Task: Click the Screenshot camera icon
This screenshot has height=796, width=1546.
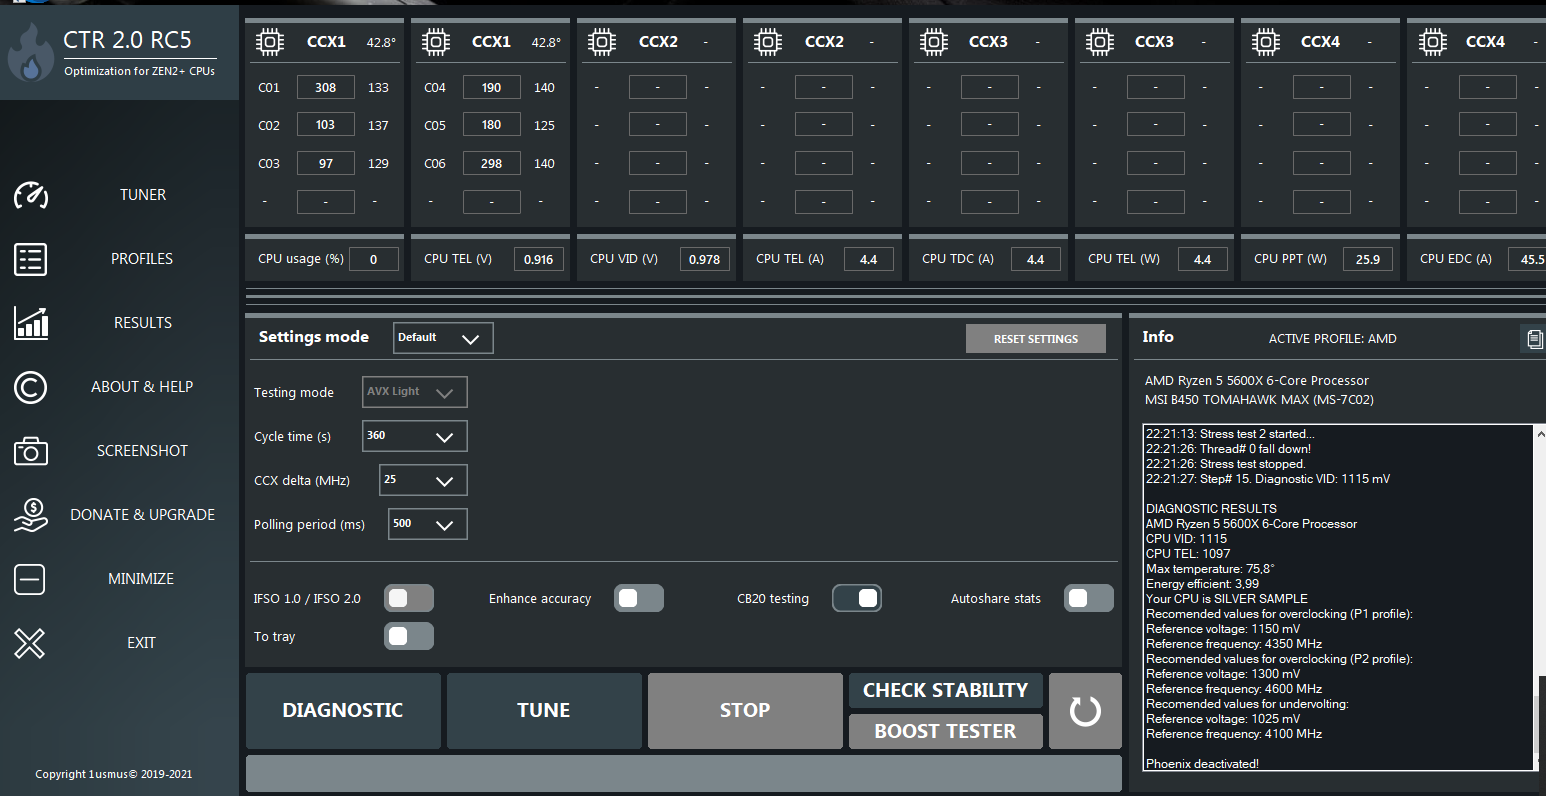Action: tap(31, 451)
